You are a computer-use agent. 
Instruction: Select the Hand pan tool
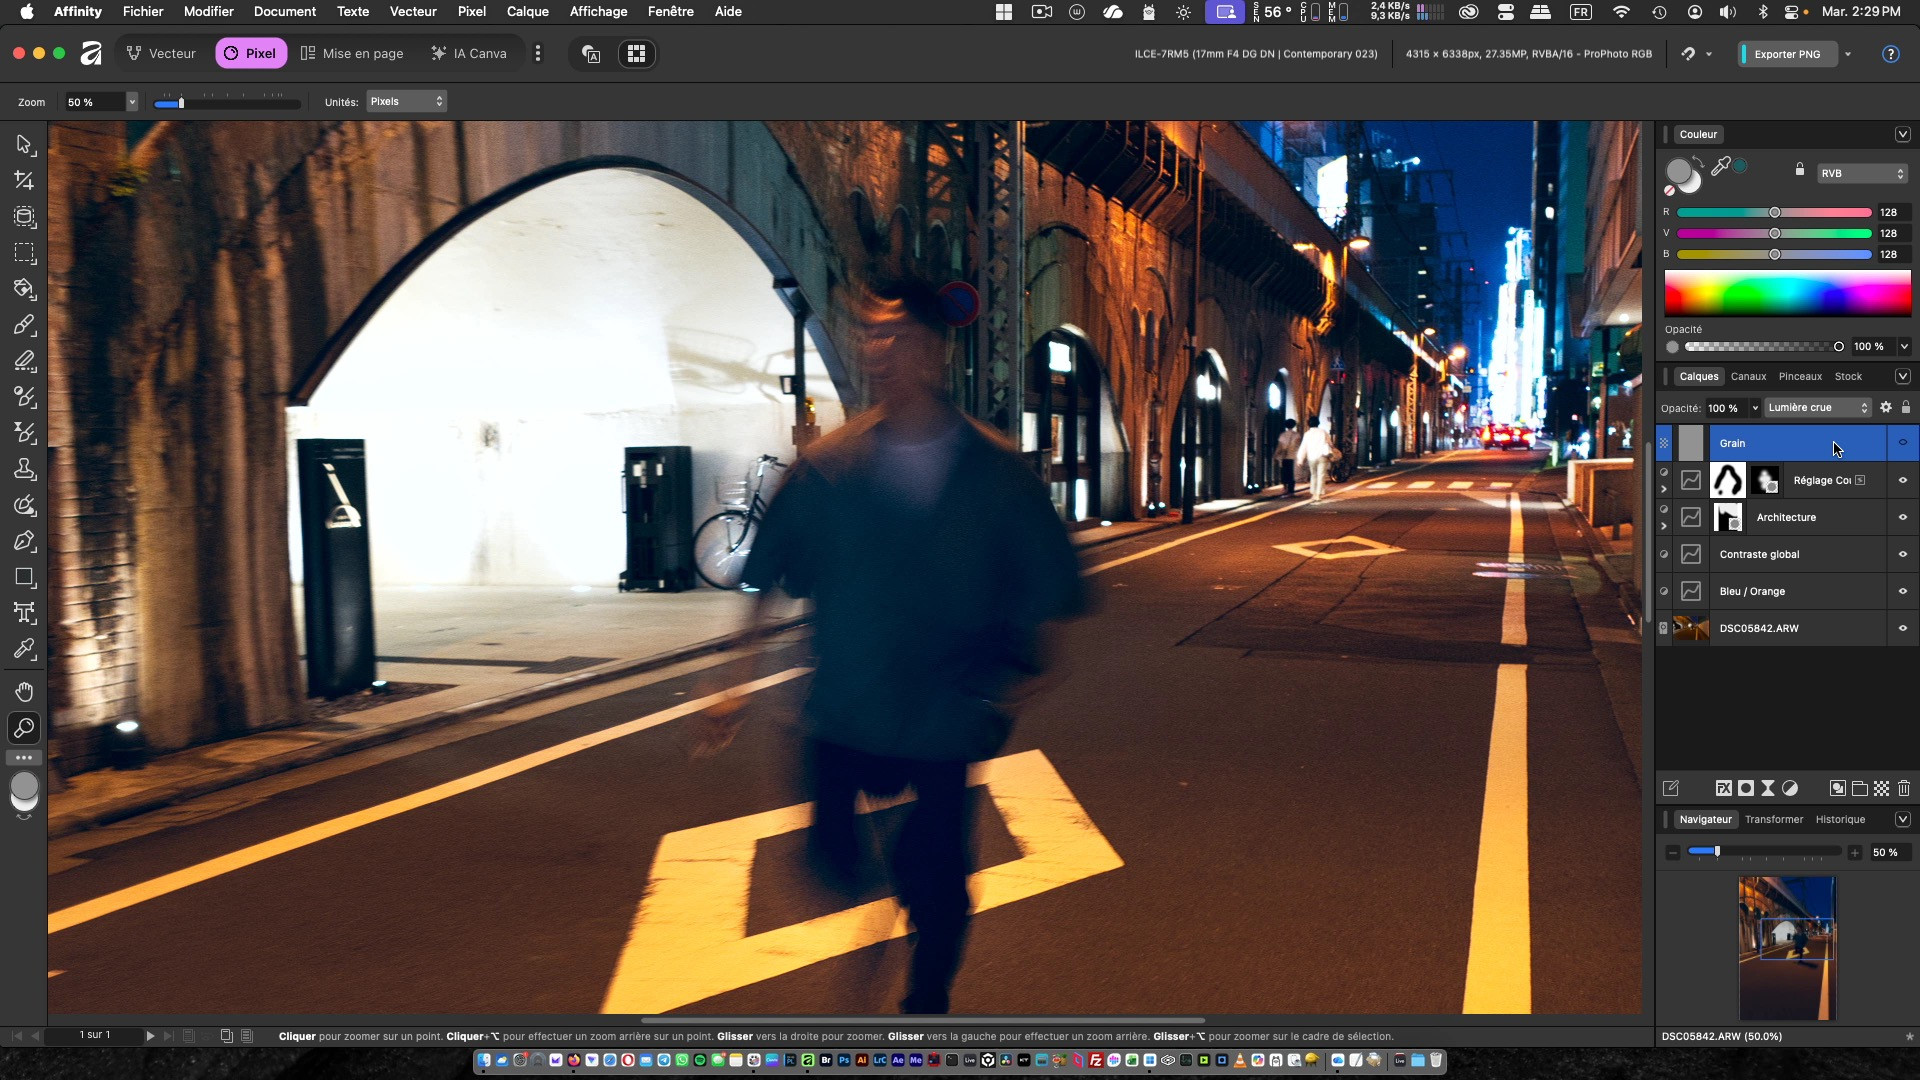[24, 692]
